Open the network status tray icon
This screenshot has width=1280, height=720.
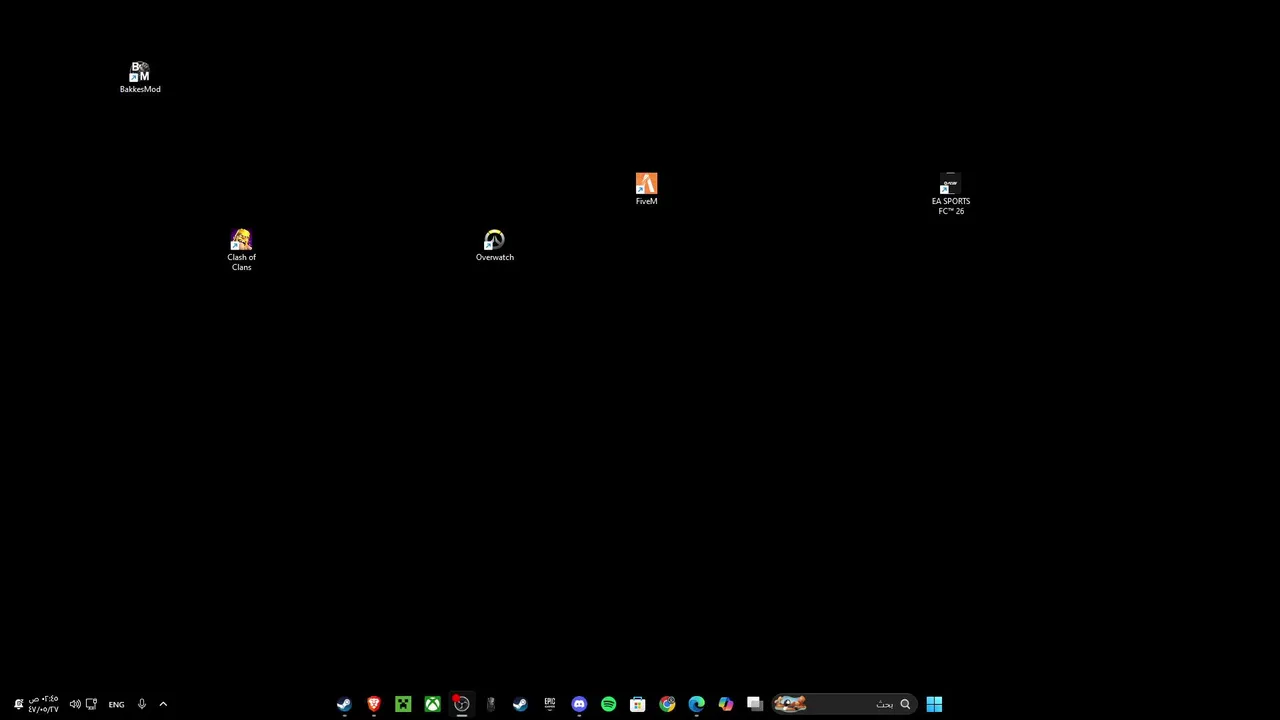click(x=91, y=704)
